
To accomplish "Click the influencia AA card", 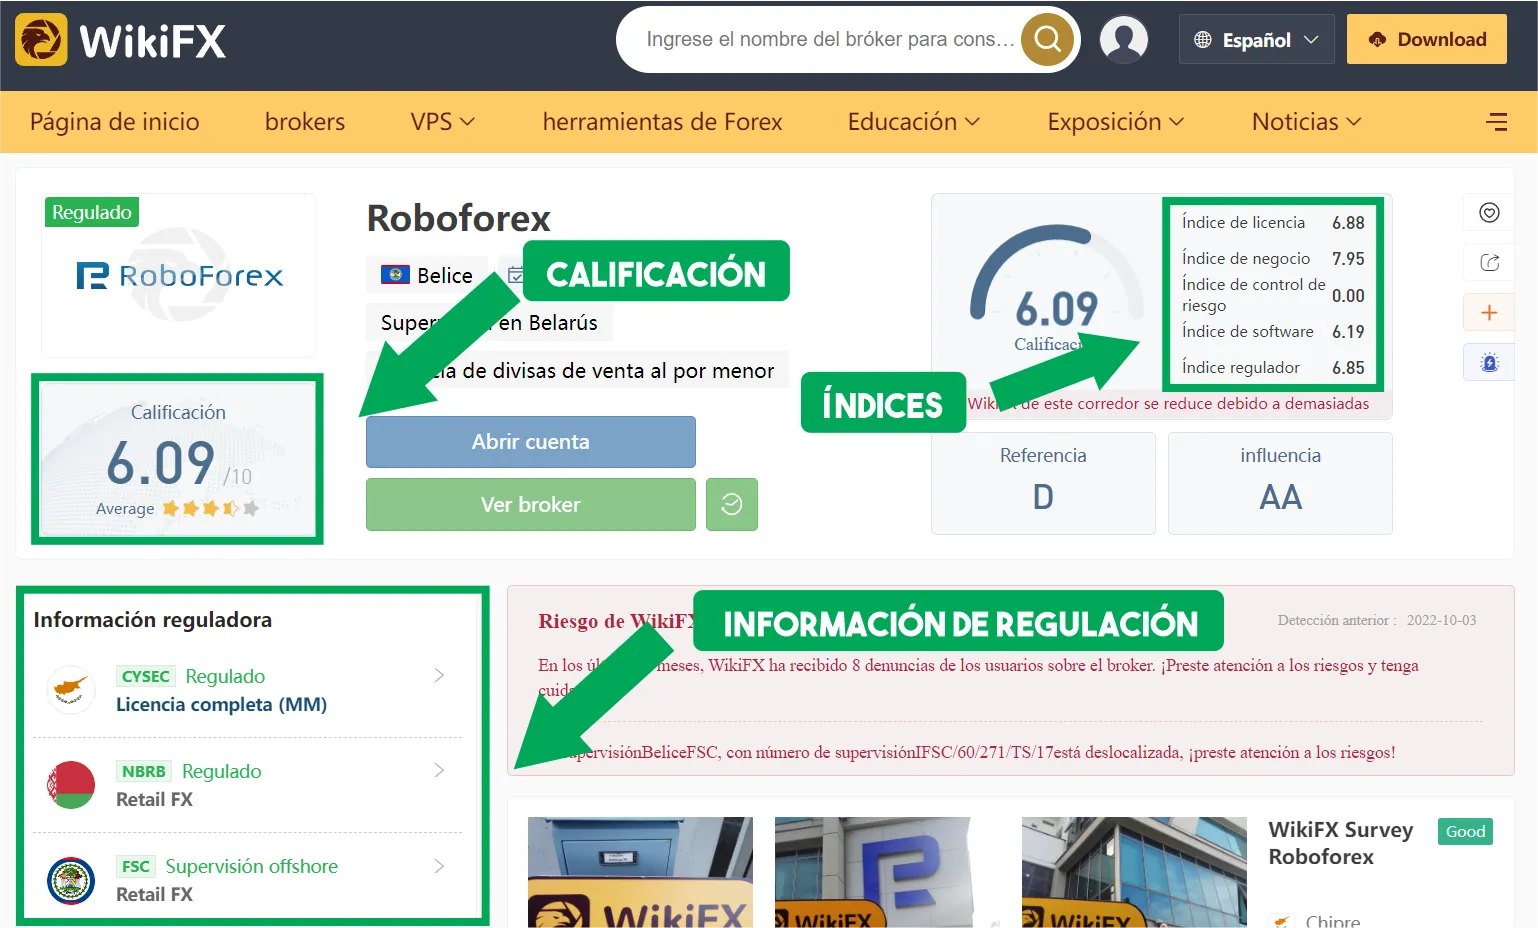I will pyautogui.click(x=1280, y=483).
